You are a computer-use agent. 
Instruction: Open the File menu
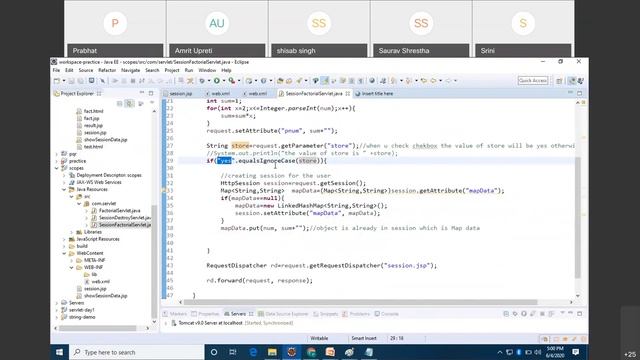click(x=56, y=70)
